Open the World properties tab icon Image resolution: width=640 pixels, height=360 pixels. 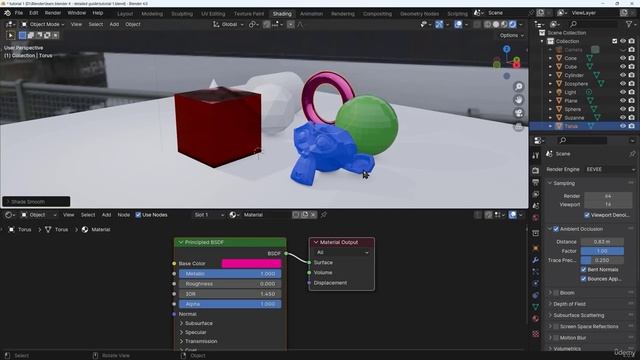[x=536, y=218]
